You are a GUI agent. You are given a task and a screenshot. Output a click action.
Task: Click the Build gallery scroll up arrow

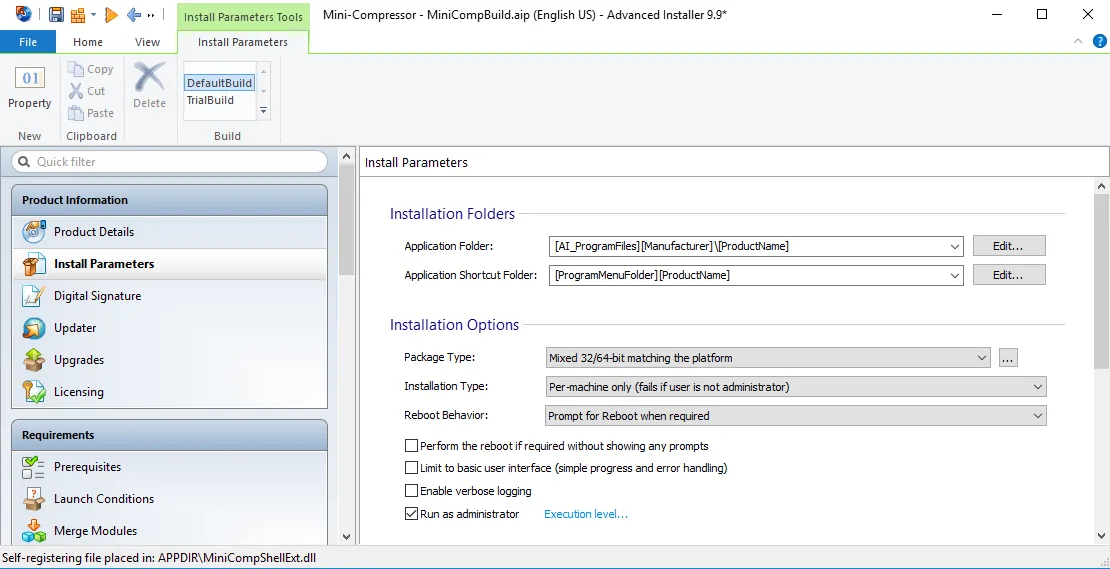tap(263, 71)
